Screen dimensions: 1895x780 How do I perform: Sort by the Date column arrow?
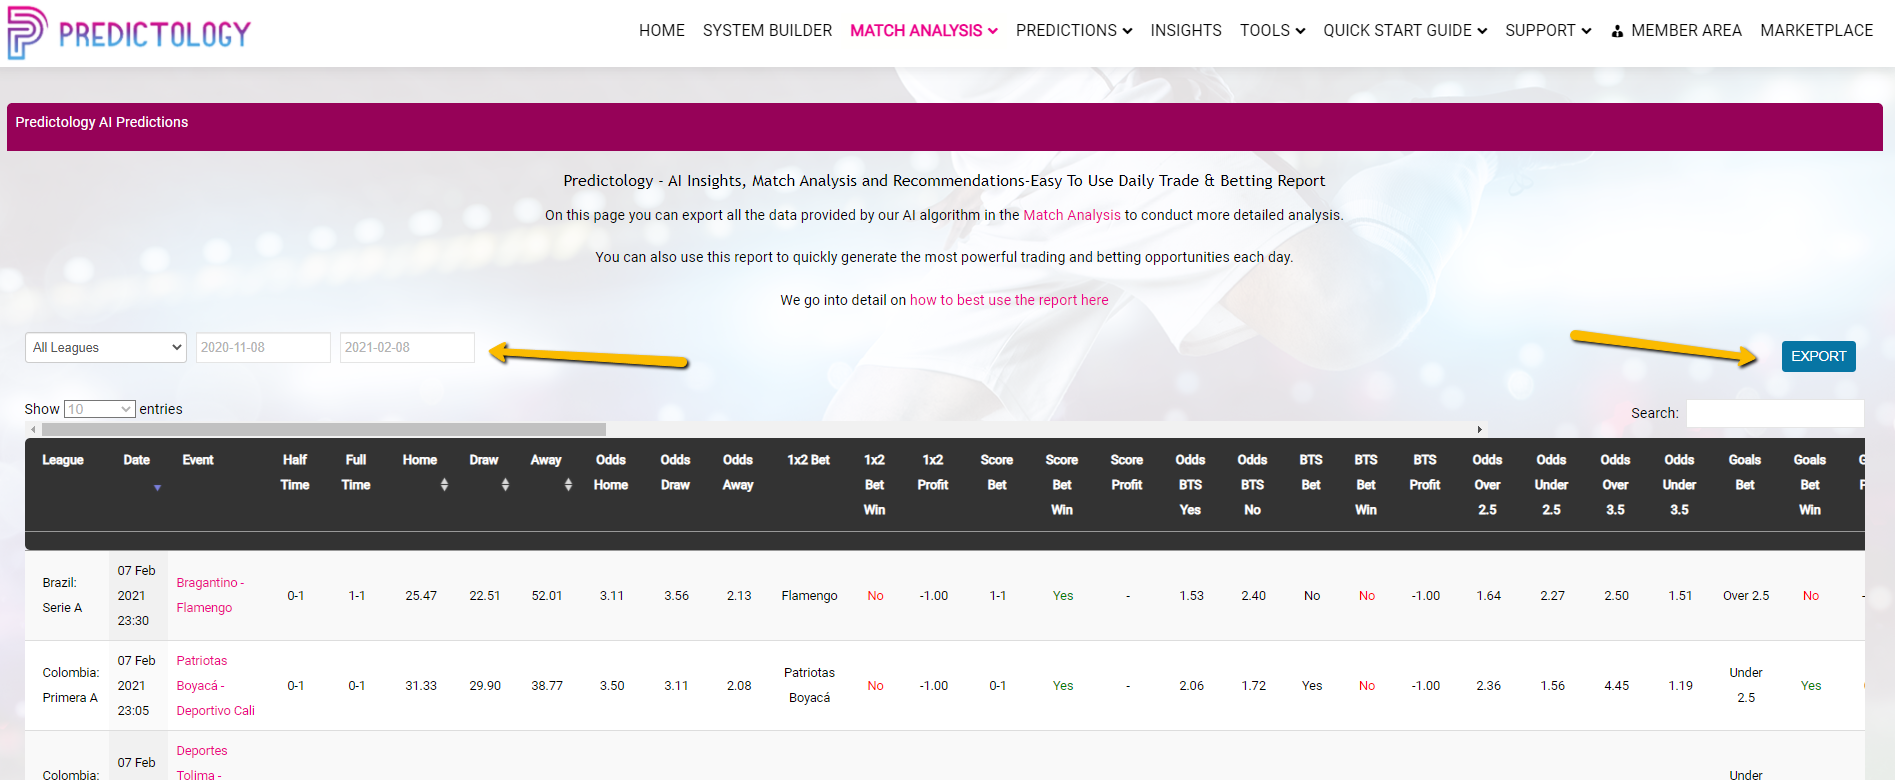[157, 488]
